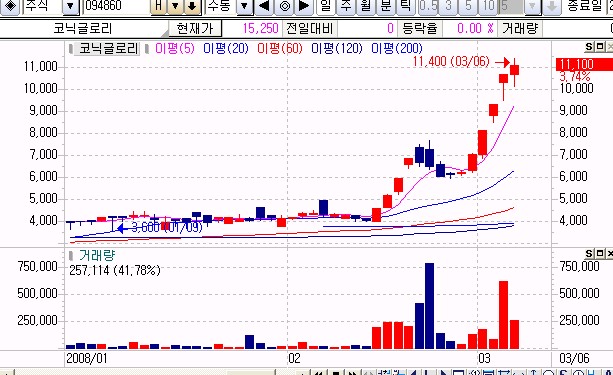This screenshot has width=613, height=375.
Task: Open the 수동 mode dropdown
Action: pos(244,6)
